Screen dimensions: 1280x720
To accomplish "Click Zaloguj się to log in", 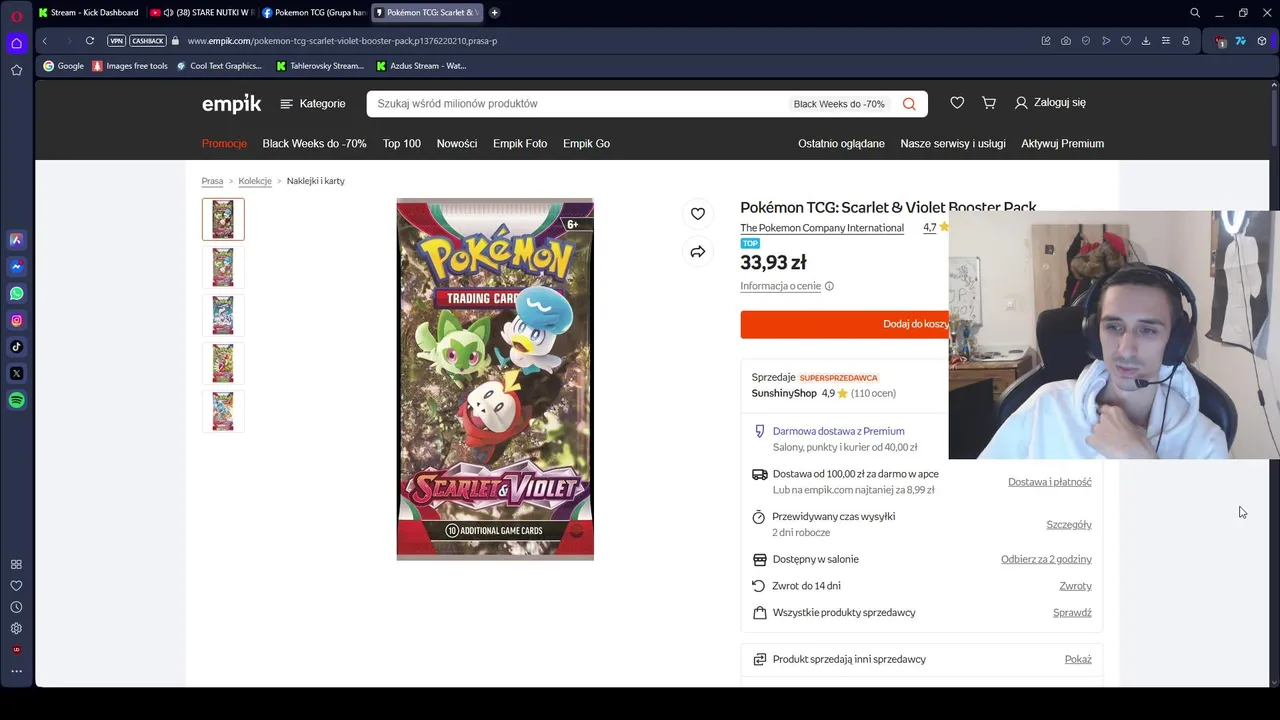I will pyautogui.click(x=1050, y=103).
